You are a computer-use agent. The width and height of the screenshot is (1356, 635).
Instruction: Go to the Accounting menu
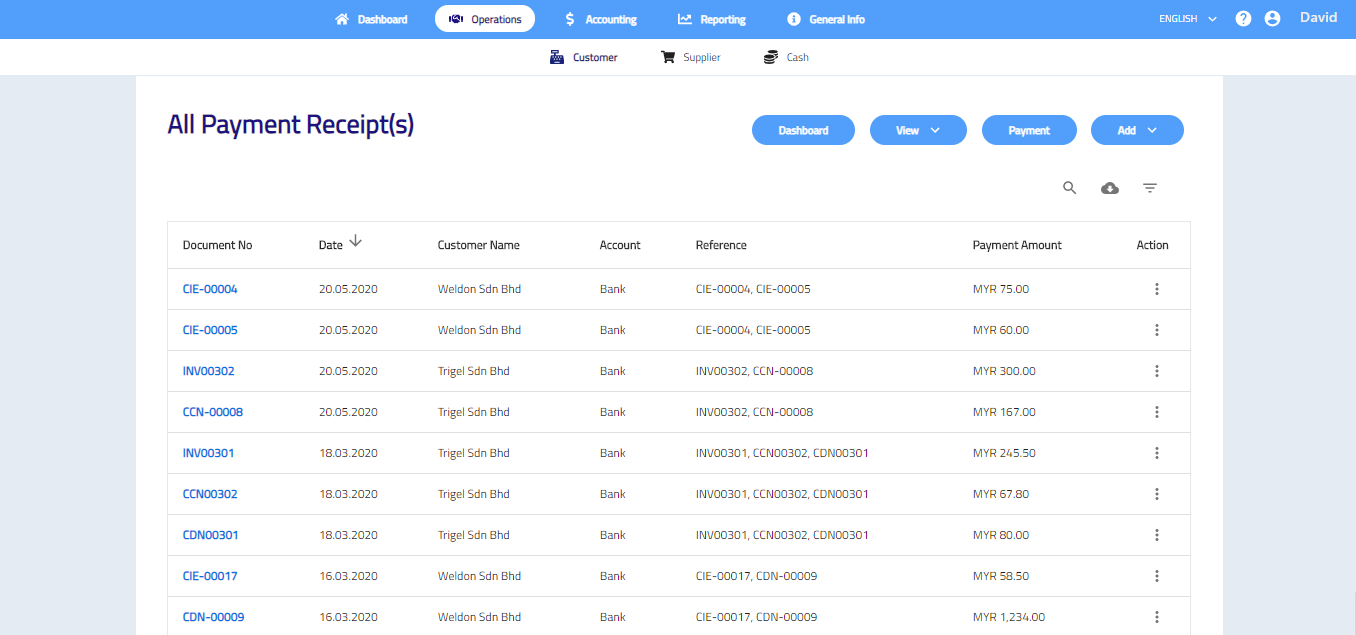pos(600,19)
